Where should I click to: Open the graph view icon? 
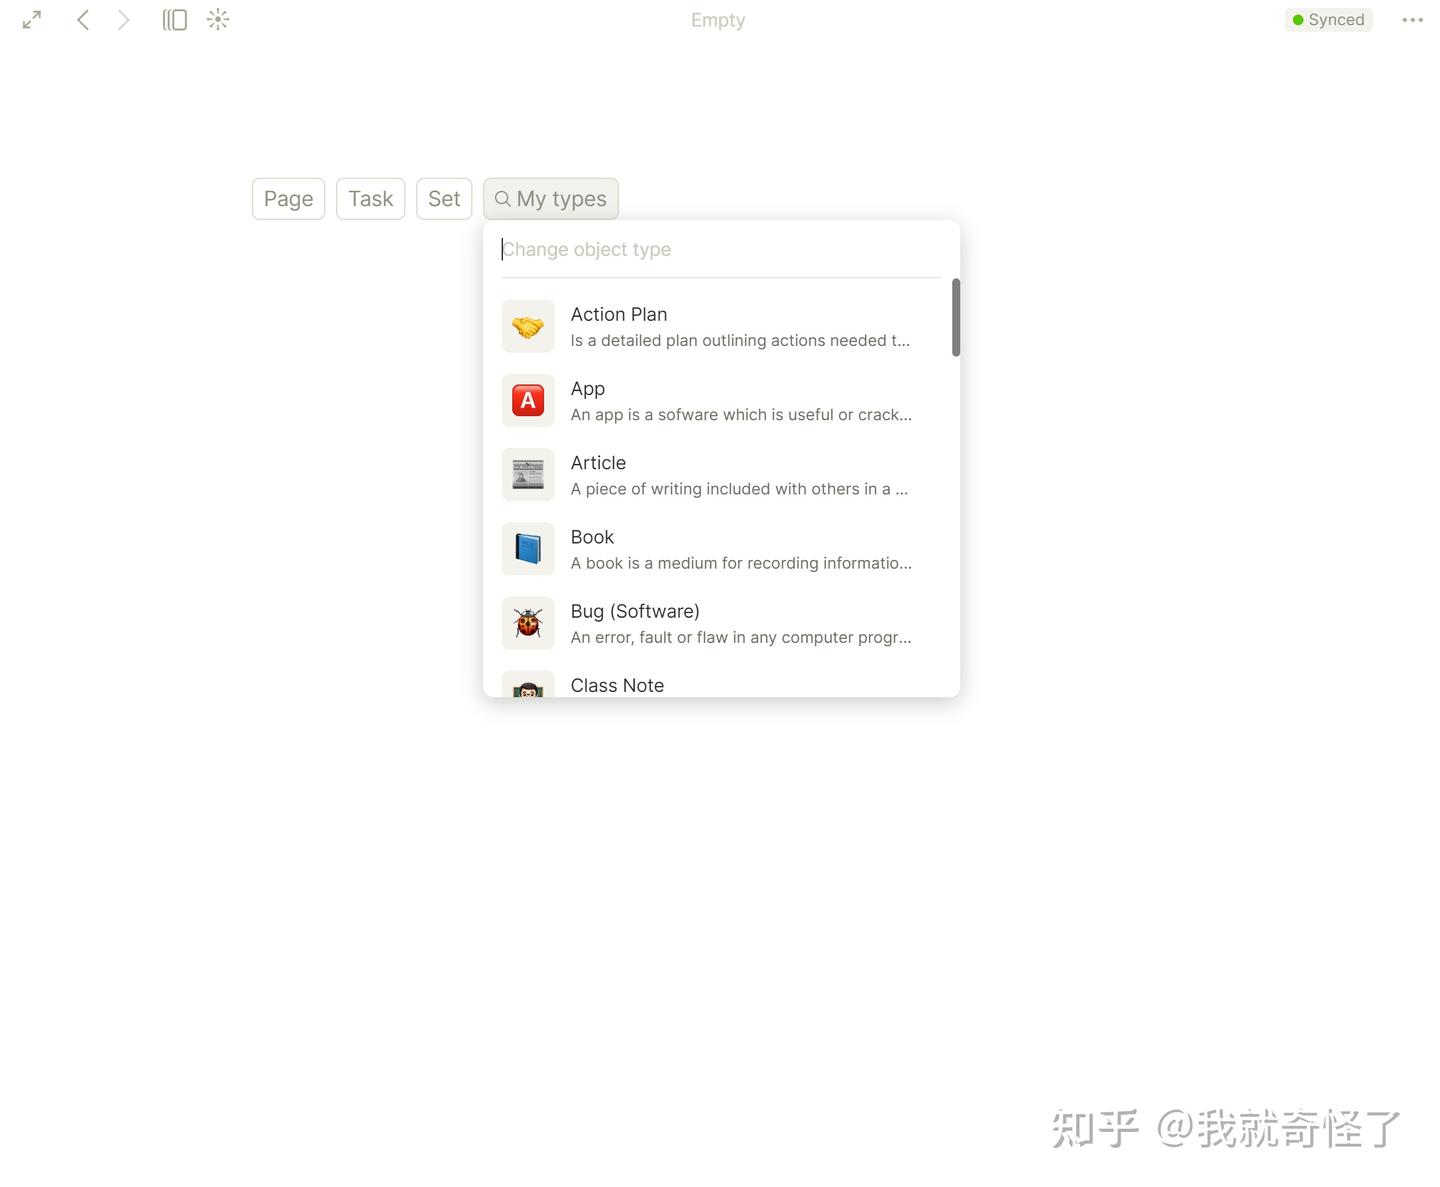click(x=218, y=20)
